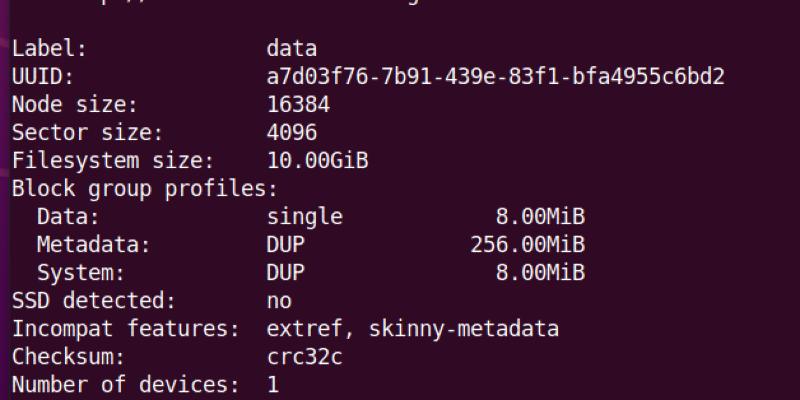800x400 pixels.
Task: Click the Number of devices value 1
Action: 273,384
